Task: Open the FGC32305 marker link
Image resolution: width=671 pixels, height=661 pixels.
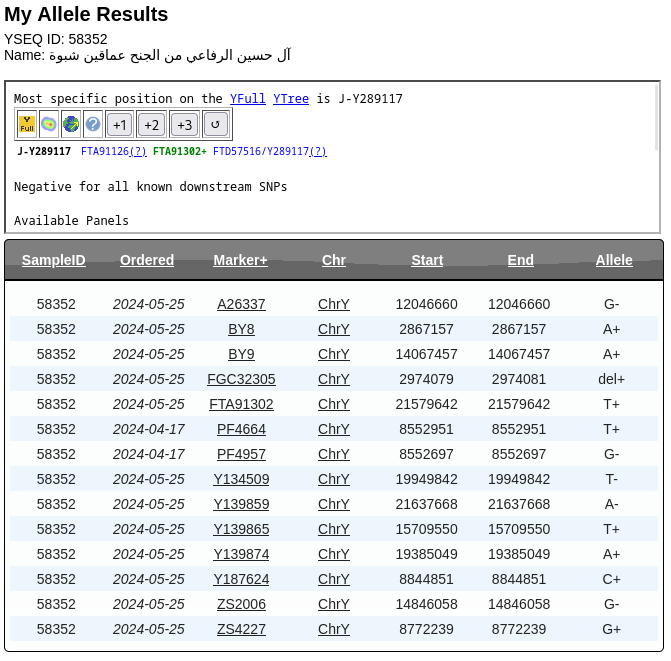Action: click(241, 379)
